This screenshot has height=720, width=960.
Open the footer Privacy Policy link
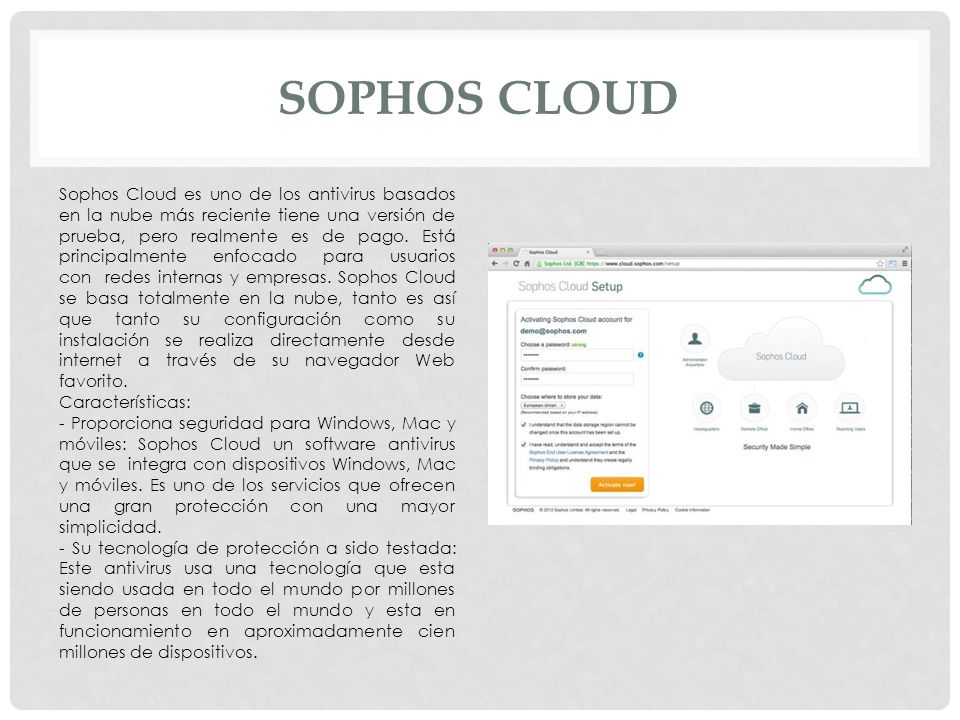pyautogui.click(x=655, y=510)
